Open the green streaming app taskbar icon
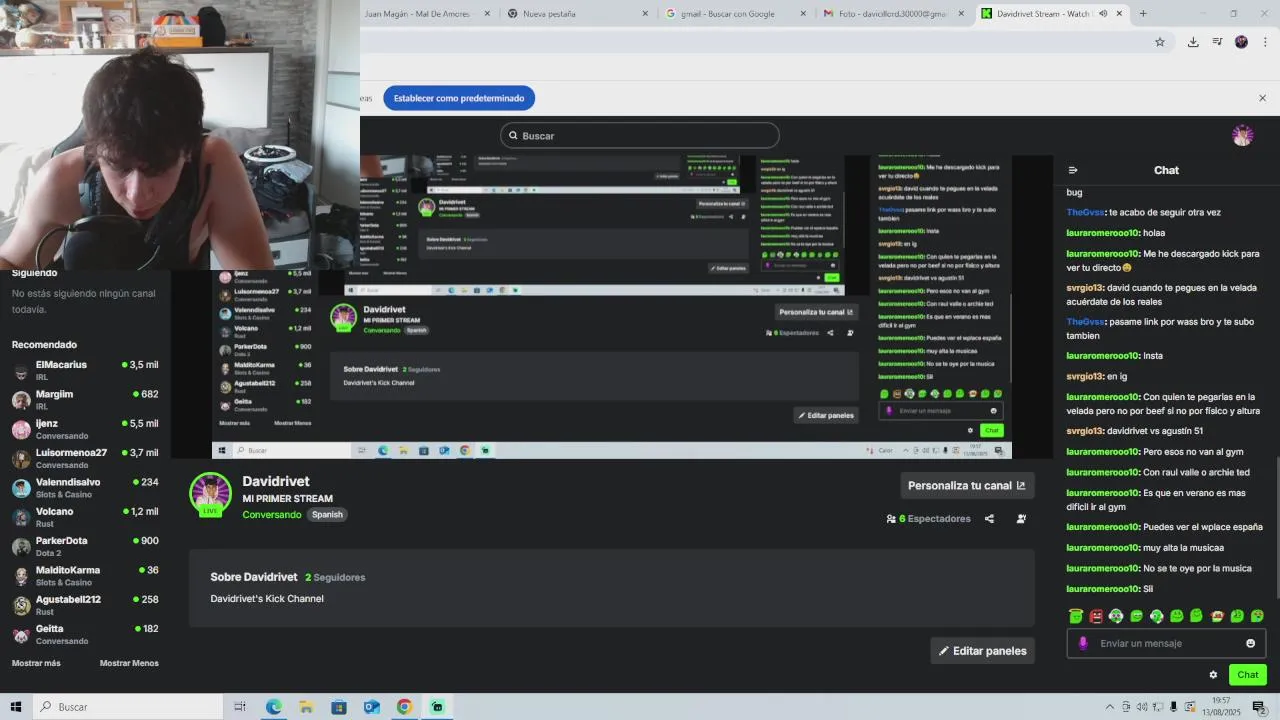 [437, 707]
